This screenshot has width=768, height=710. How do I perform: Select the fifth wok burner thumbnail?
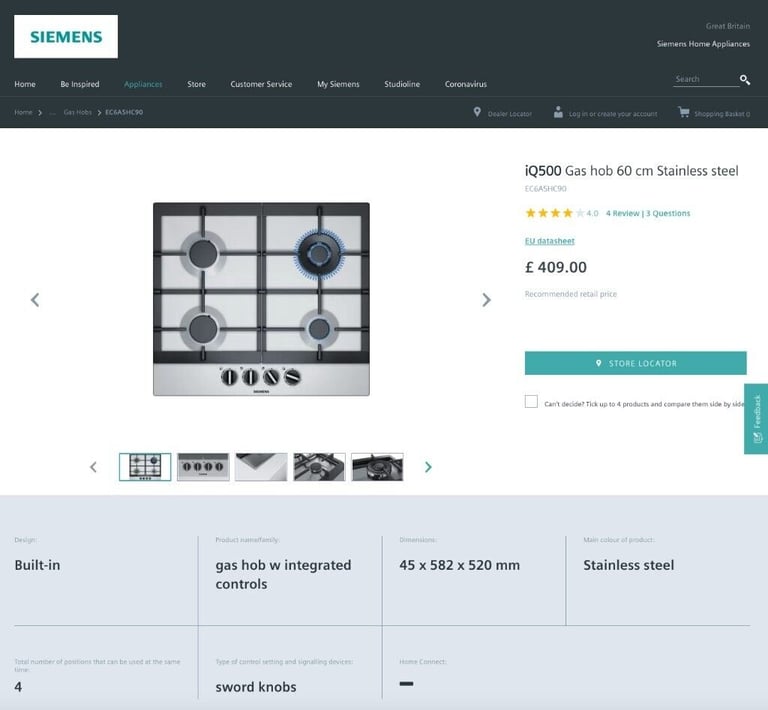377,467
